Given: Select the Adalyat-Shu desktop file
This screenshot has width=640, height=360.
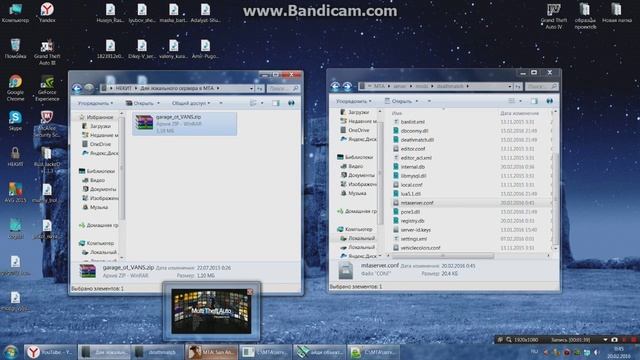Looking at the screenshot, I should (205, 12).
